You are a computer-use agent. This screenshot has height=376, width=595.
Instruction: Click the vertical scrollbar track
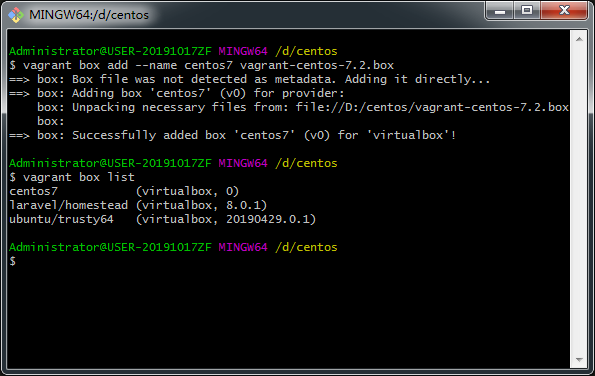coord(579,199)
